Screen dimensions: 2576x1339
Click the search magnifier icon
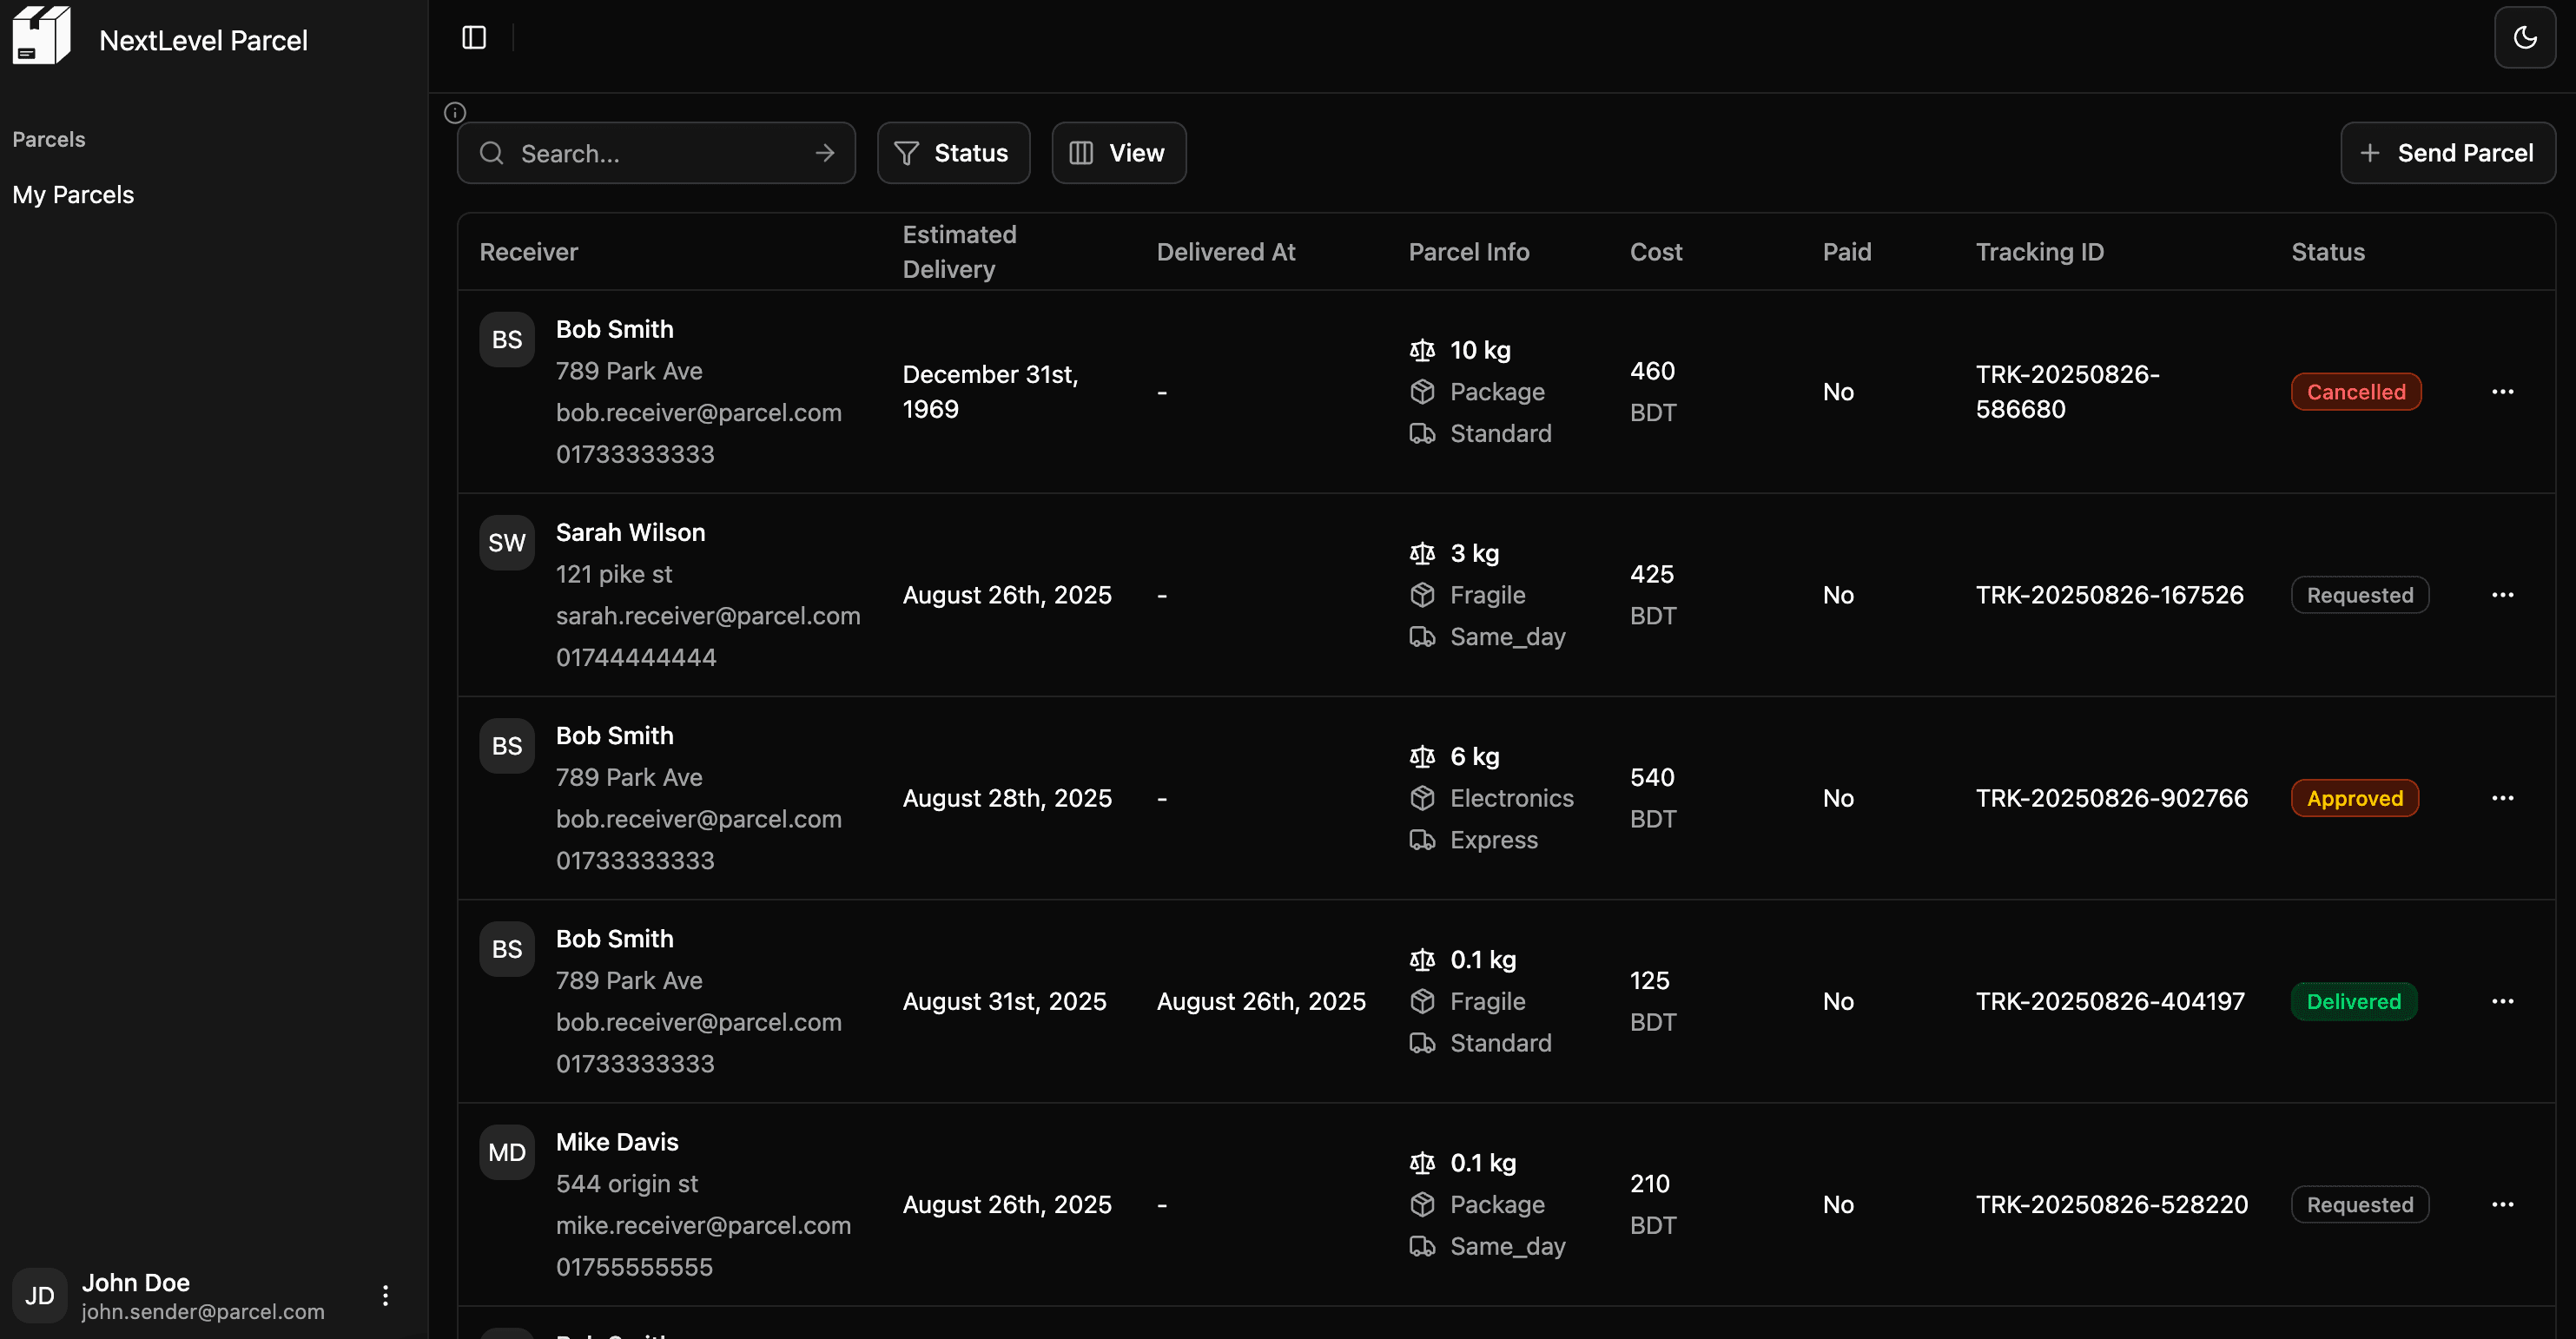pyautogui.click(x=491, y=153)
